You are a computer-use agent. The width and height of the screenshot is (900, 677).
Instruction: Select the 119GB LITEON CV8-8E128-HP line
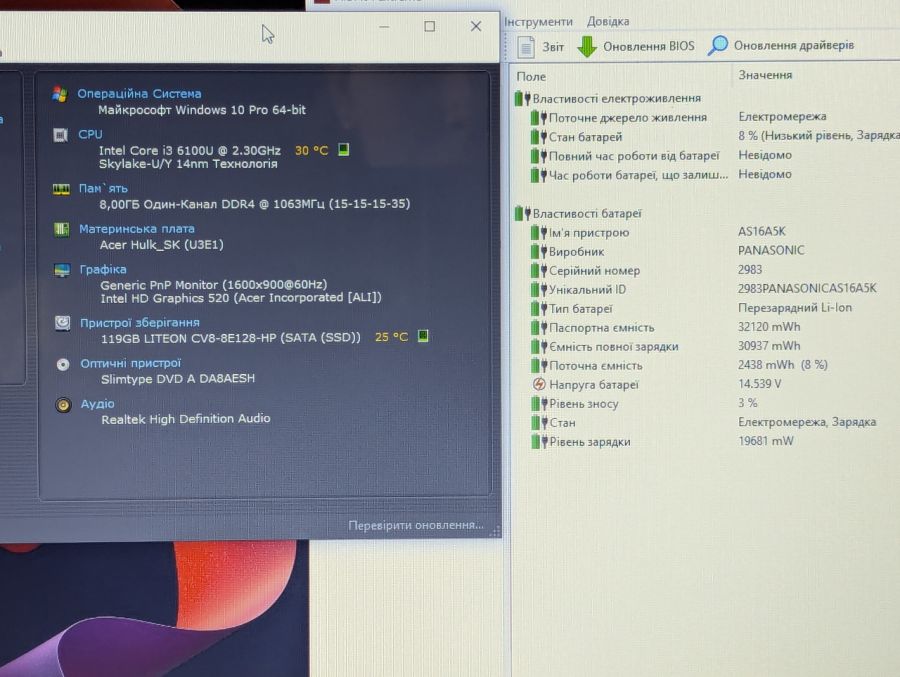coord(231,338)
